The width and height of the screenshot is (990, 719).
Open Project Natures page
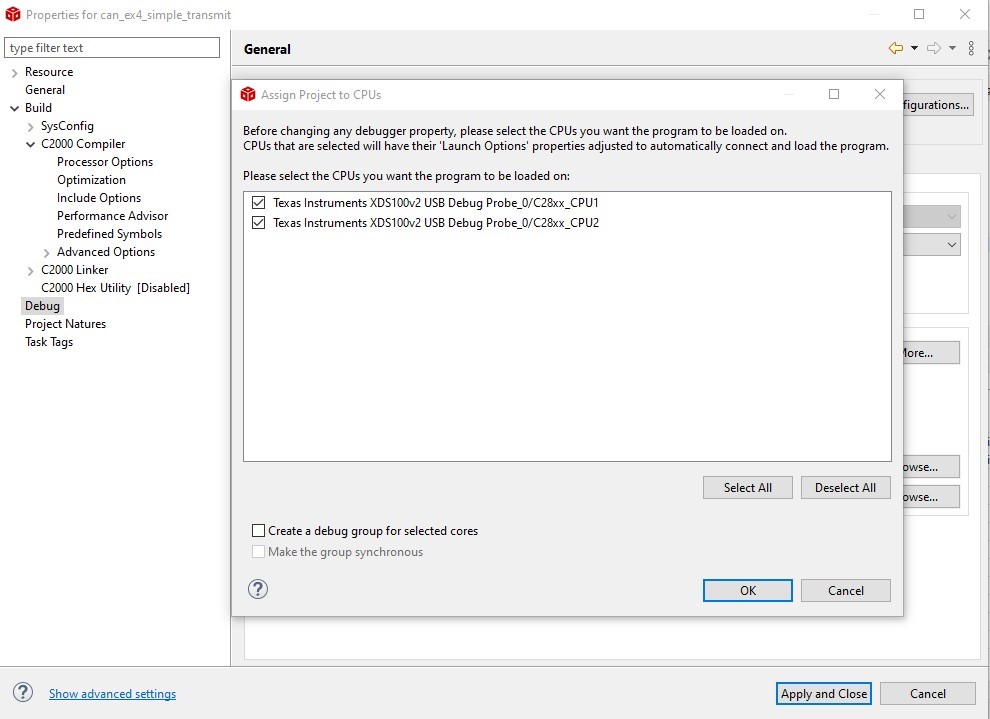point(66,324)
